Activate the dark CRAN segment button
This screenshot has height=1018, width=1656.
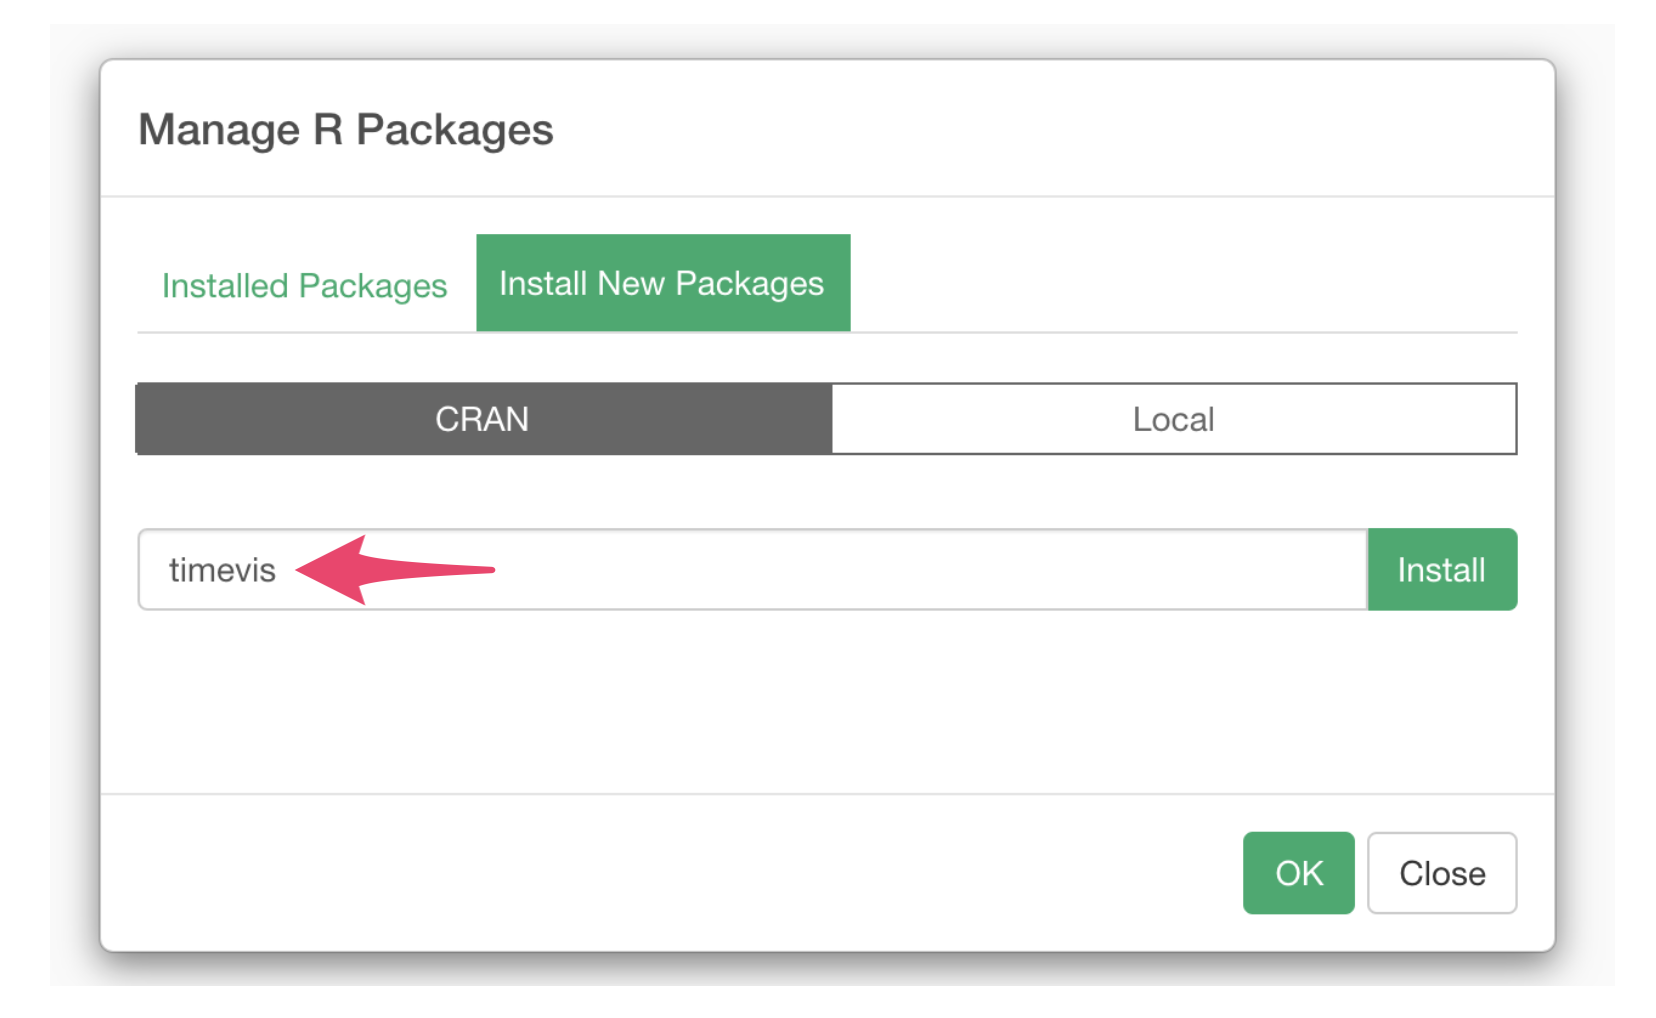(x=483, y=418)
